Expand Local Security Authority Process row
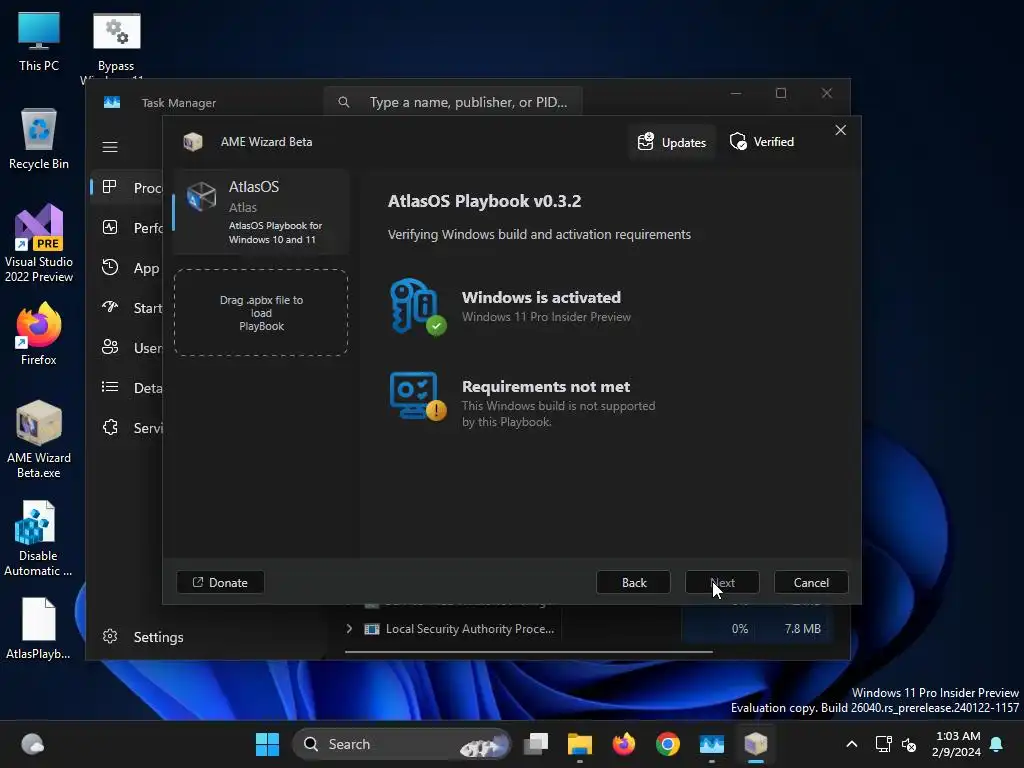 point(349,628)
